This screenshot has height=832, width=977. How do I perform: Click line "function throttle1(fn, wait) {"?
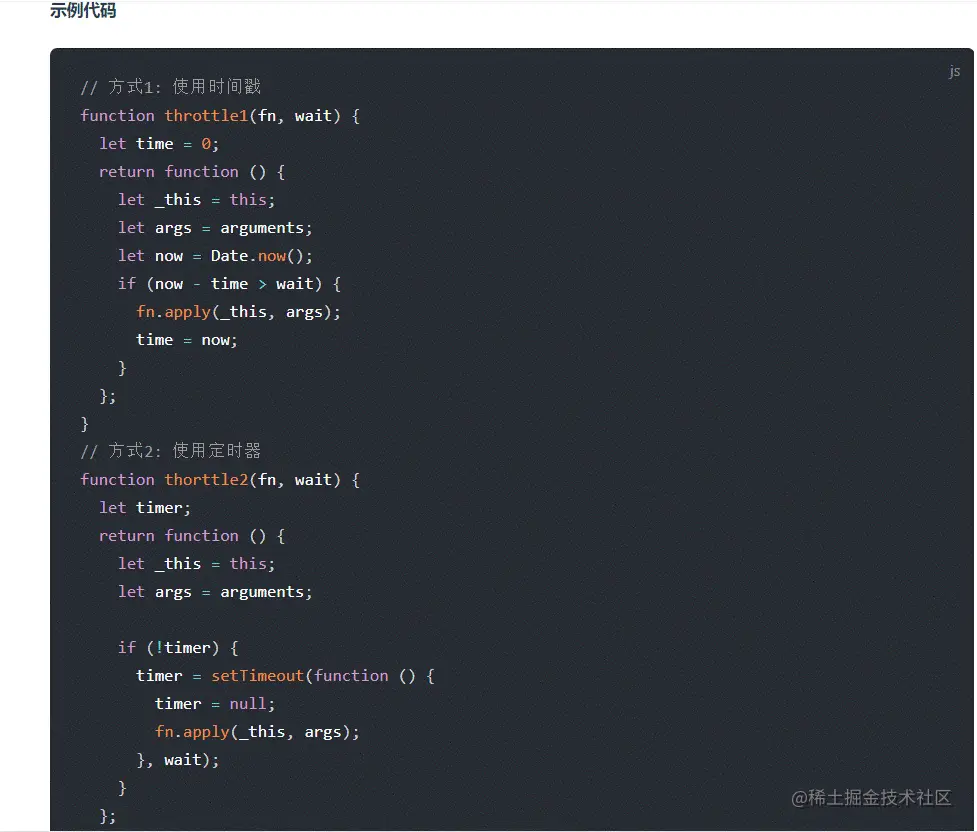tap(220, 116)
